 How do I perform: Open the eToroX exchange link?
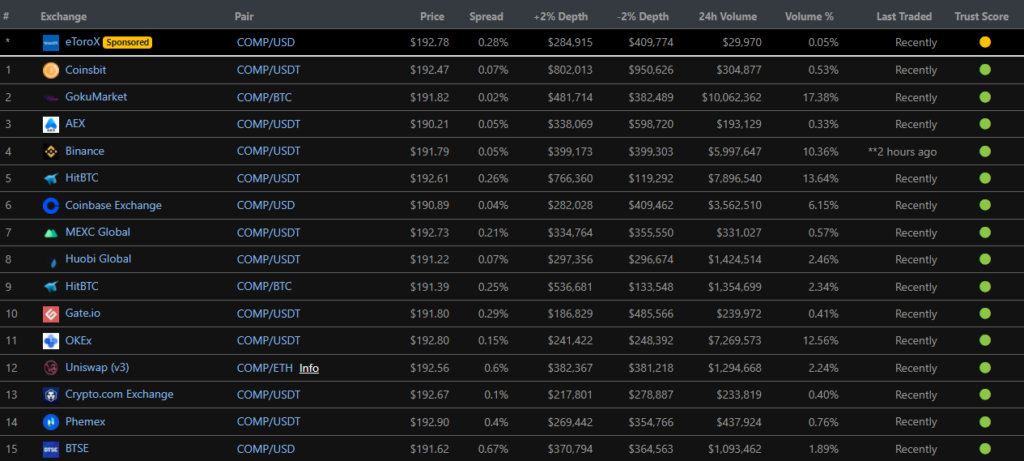82,42
